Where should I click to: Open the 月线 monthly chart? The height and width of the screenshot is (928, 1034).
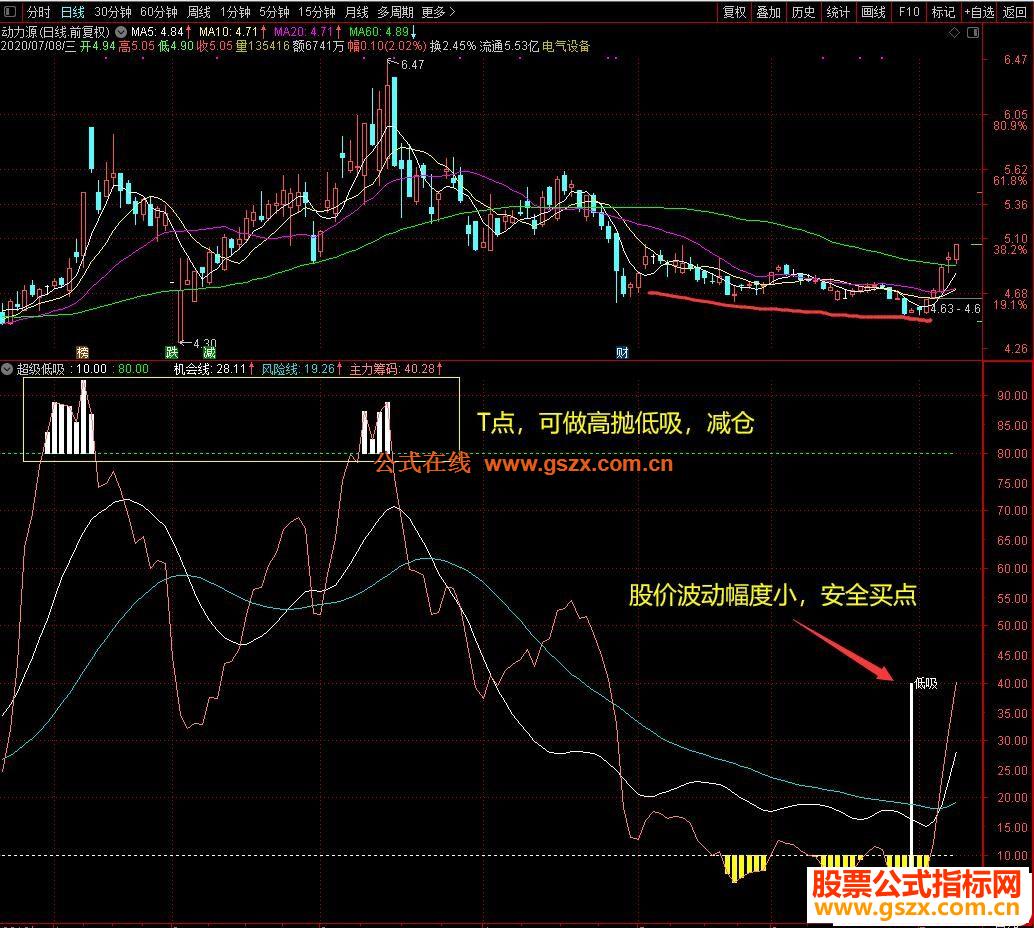(356, 12)
